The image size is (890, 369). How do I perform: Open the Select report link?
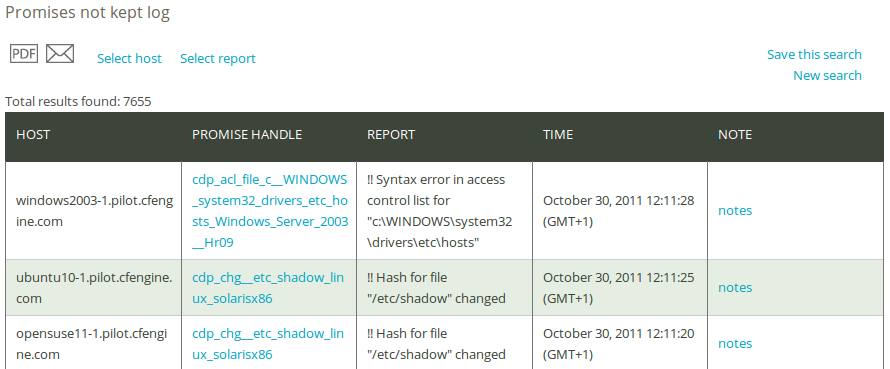[218, 58]
